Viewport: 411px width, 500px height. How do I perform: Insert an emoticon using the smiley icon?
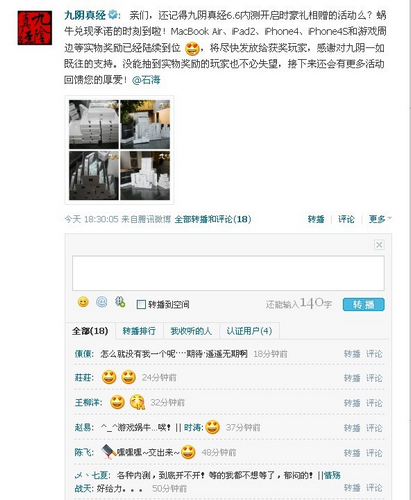(x=83, y=302)
